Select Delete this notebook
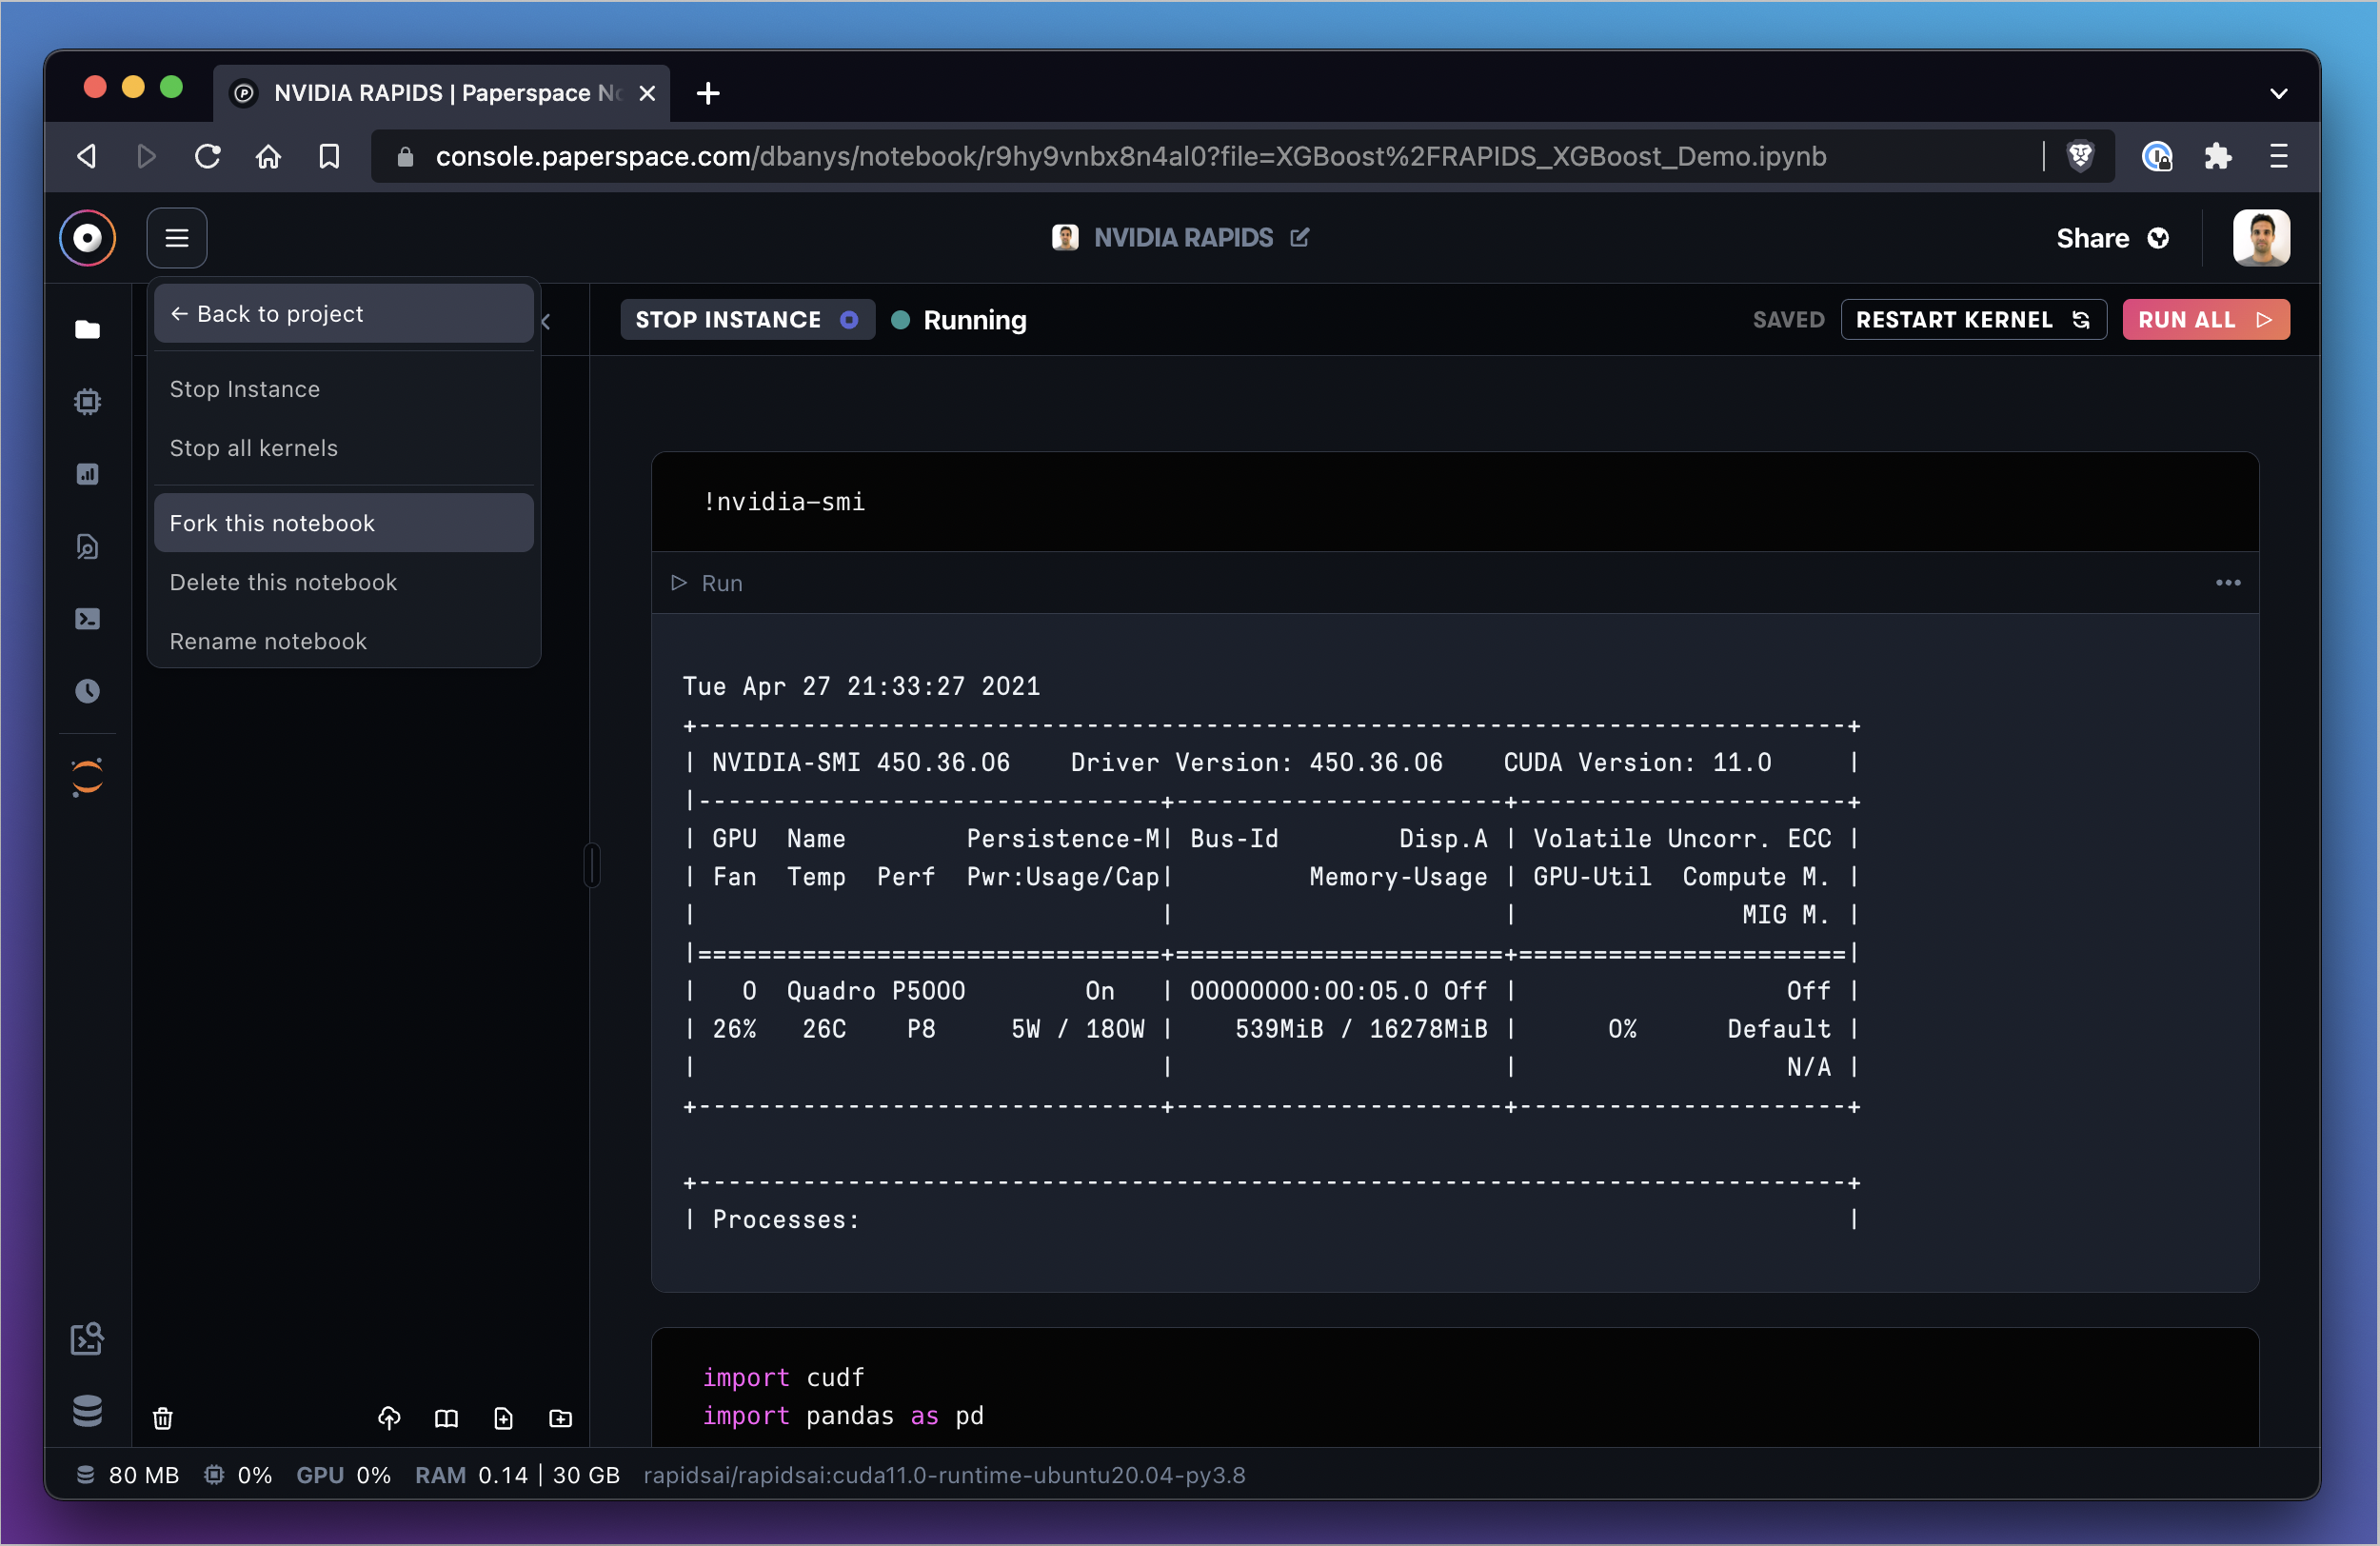2380x1546 pixels. [344, 582]
